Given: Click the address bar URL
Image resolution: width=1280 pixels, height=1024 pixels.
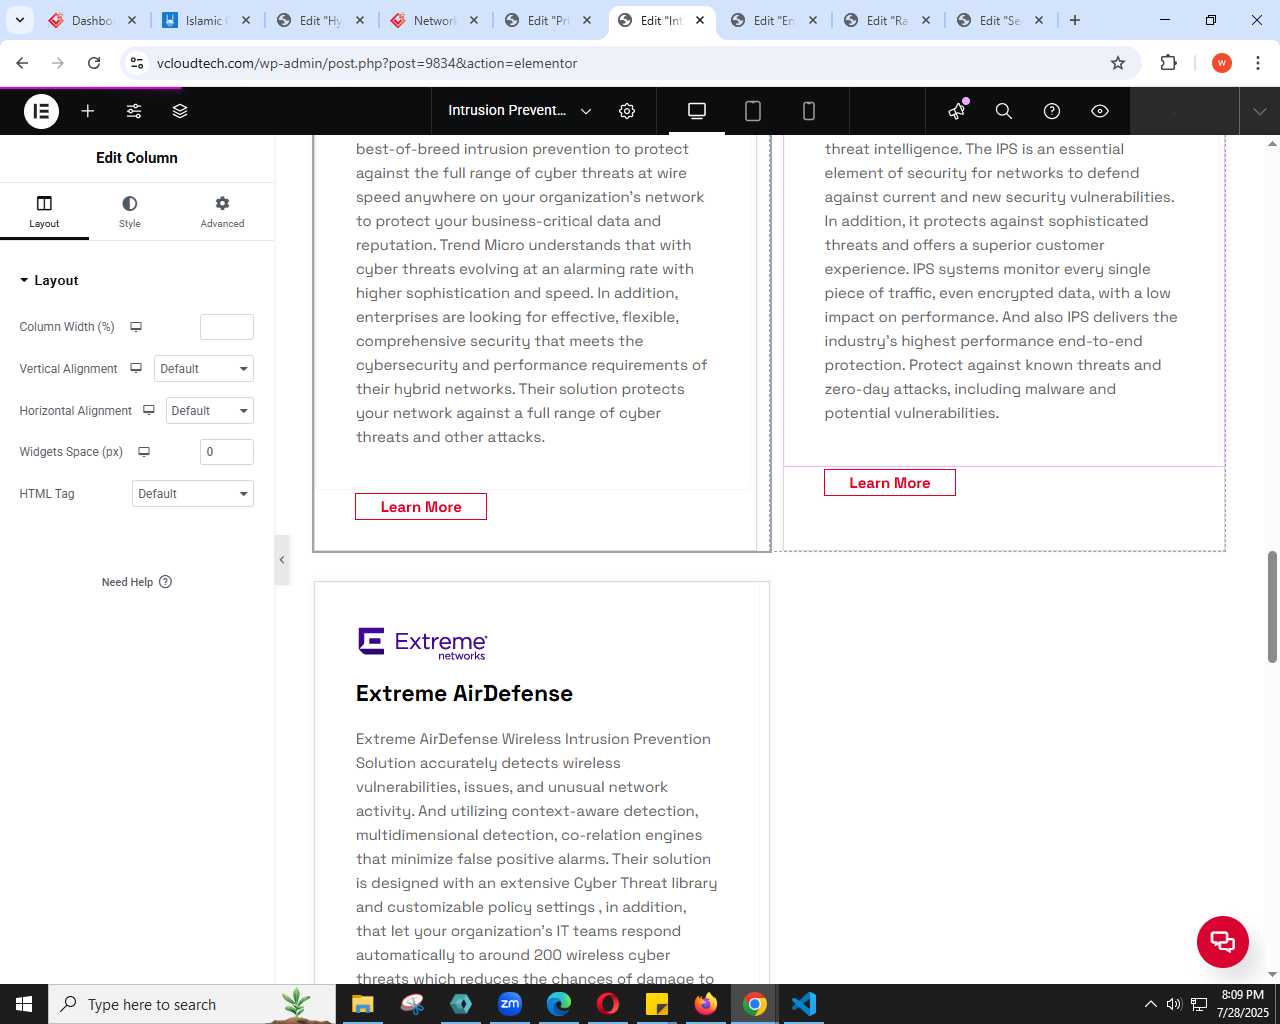Looking at the screenshot, I should click(367, 63).
